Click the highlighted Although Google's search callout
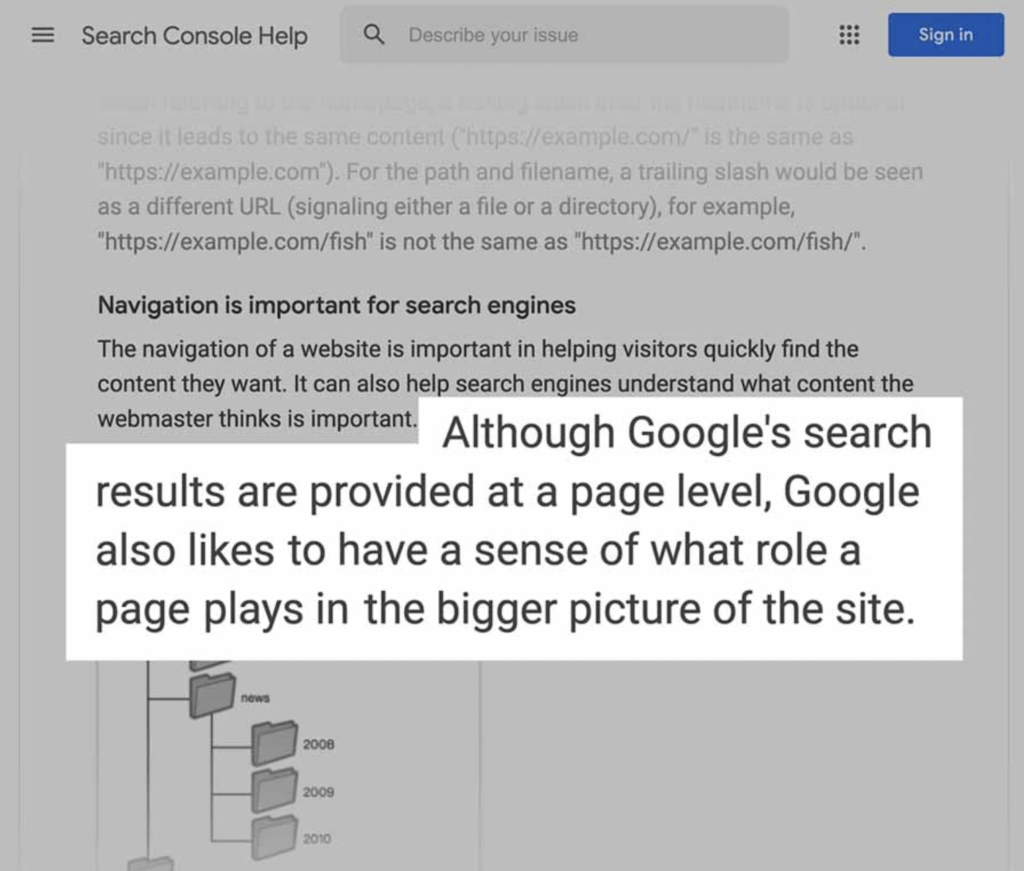This screenshot has height=871, width=1024. [514, 529]
